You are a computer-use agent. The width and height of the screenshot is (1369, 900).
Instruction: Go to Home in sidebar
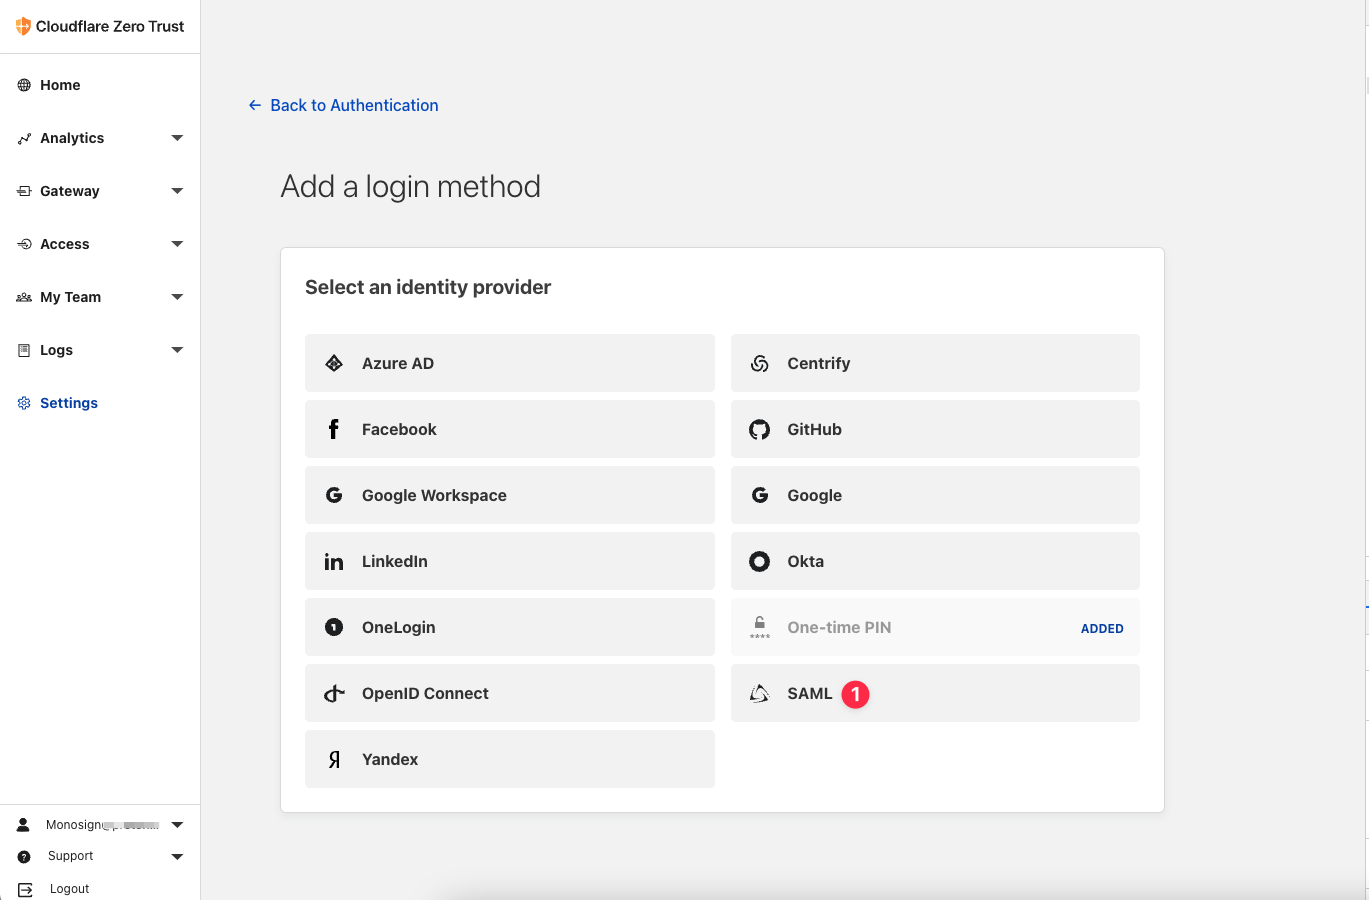(59, 85)
